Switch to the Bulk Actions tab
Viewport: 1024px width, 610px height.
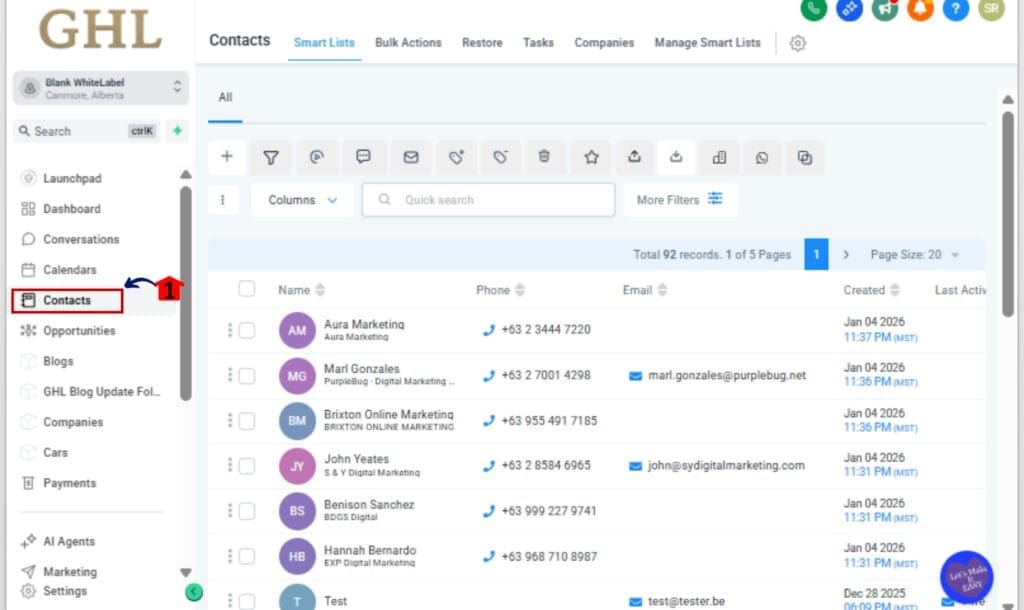pos(408,43)
